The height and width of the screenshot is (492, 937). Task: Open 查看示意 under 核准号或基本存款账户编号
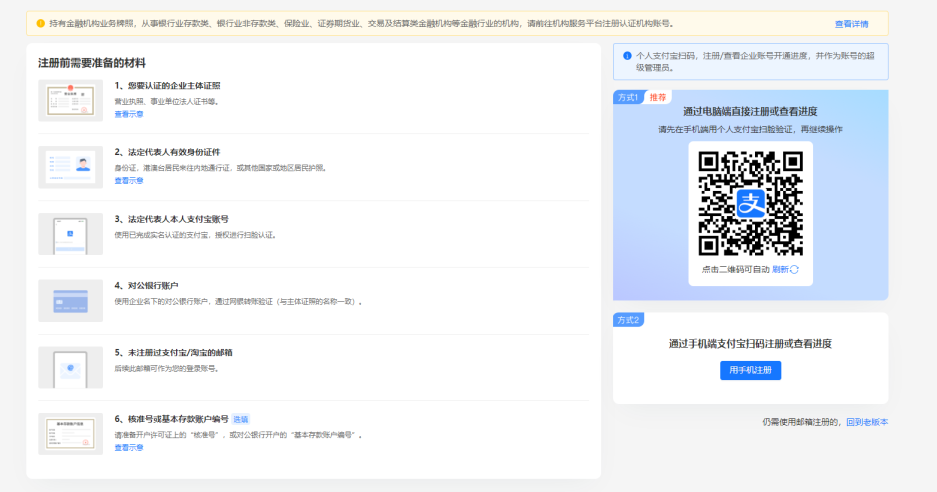[129, 448]
